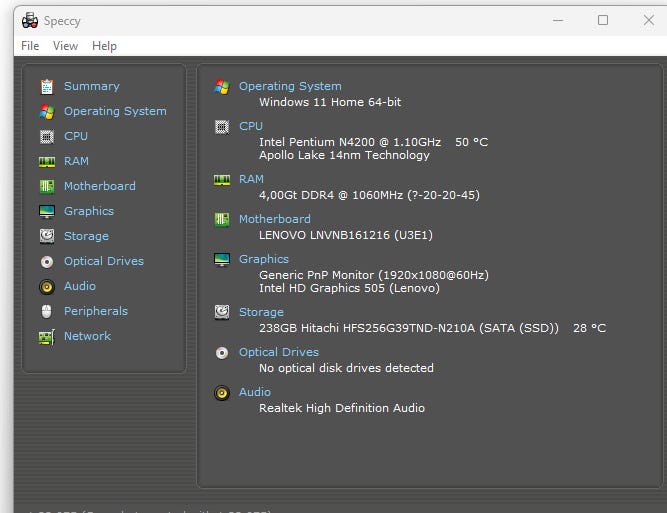
Task: Click 'Generic PnP Monitor (1920x1080@60Hz)' text
Action: pos(374,275)
